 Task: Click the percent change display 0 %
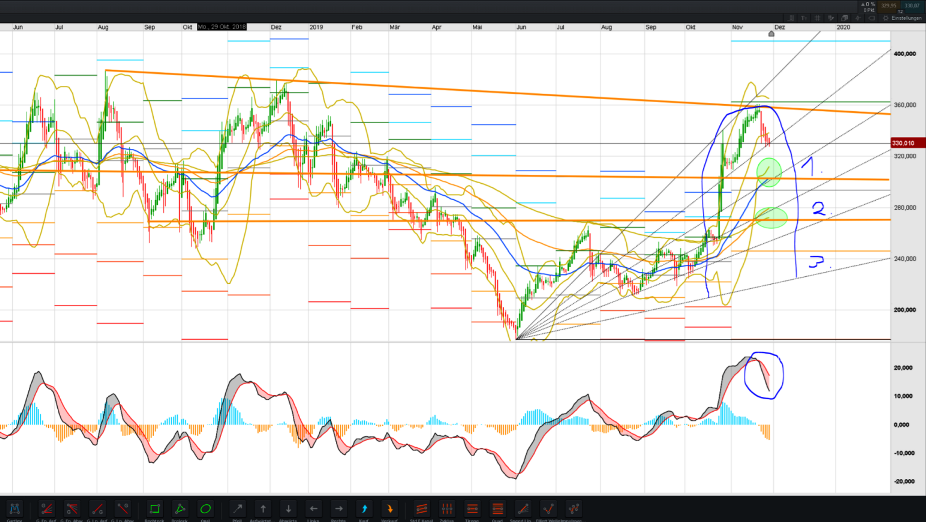(869, 4)
